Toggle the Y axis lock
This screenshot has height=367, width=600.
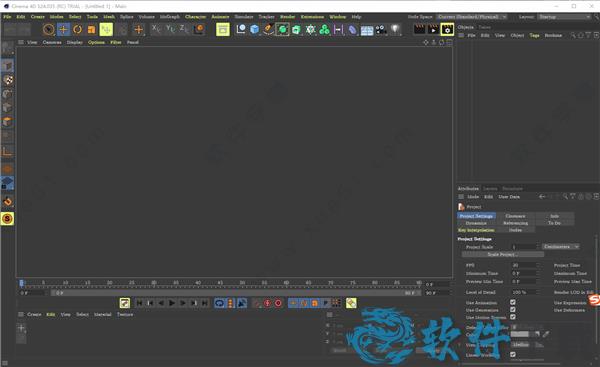pyautogui.click(x=170, y=29)
